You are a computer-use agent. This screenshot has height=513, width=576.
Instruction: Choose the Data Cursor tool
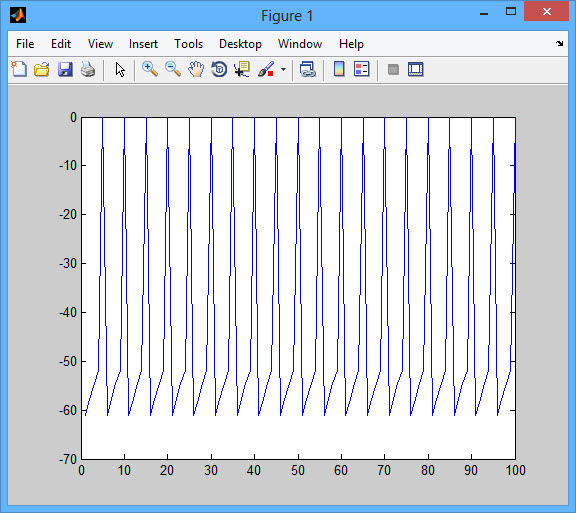point(242,69)
